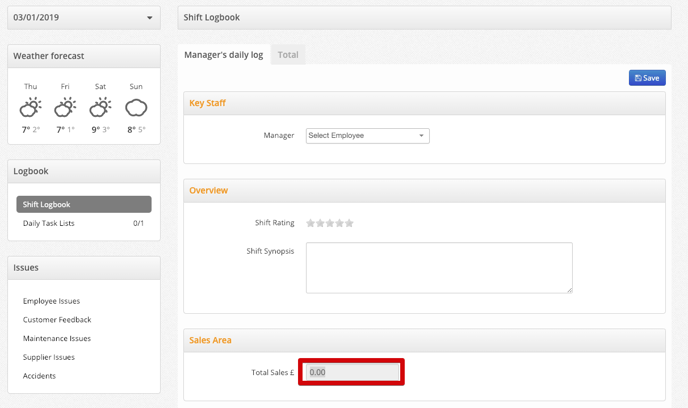Click Sunday's cloudy weather icon
The image size is (688, 408).
(x=136, y=107)
